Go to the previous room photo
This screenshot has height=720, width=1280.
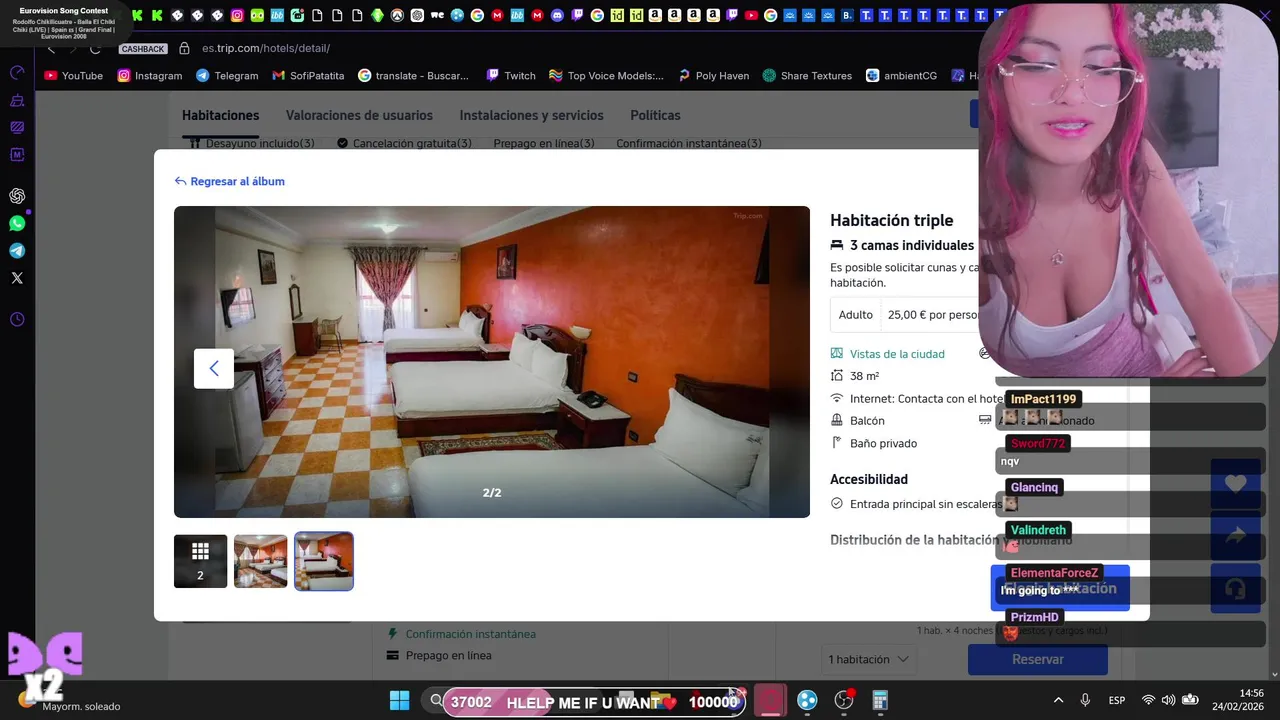tap(214, 369)
